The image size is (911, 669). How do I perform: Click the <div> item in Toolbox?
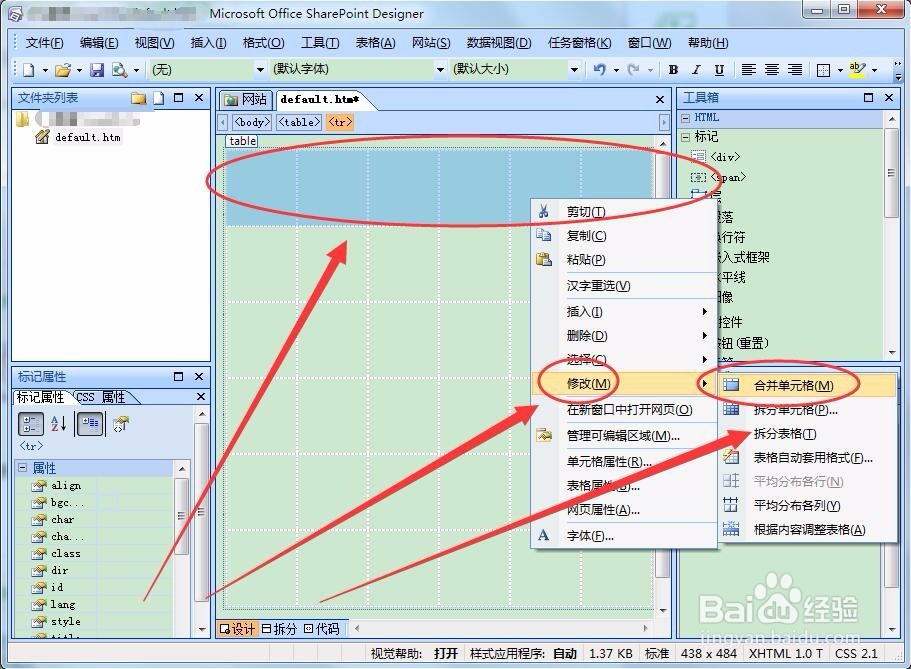[x=726, y=157]
